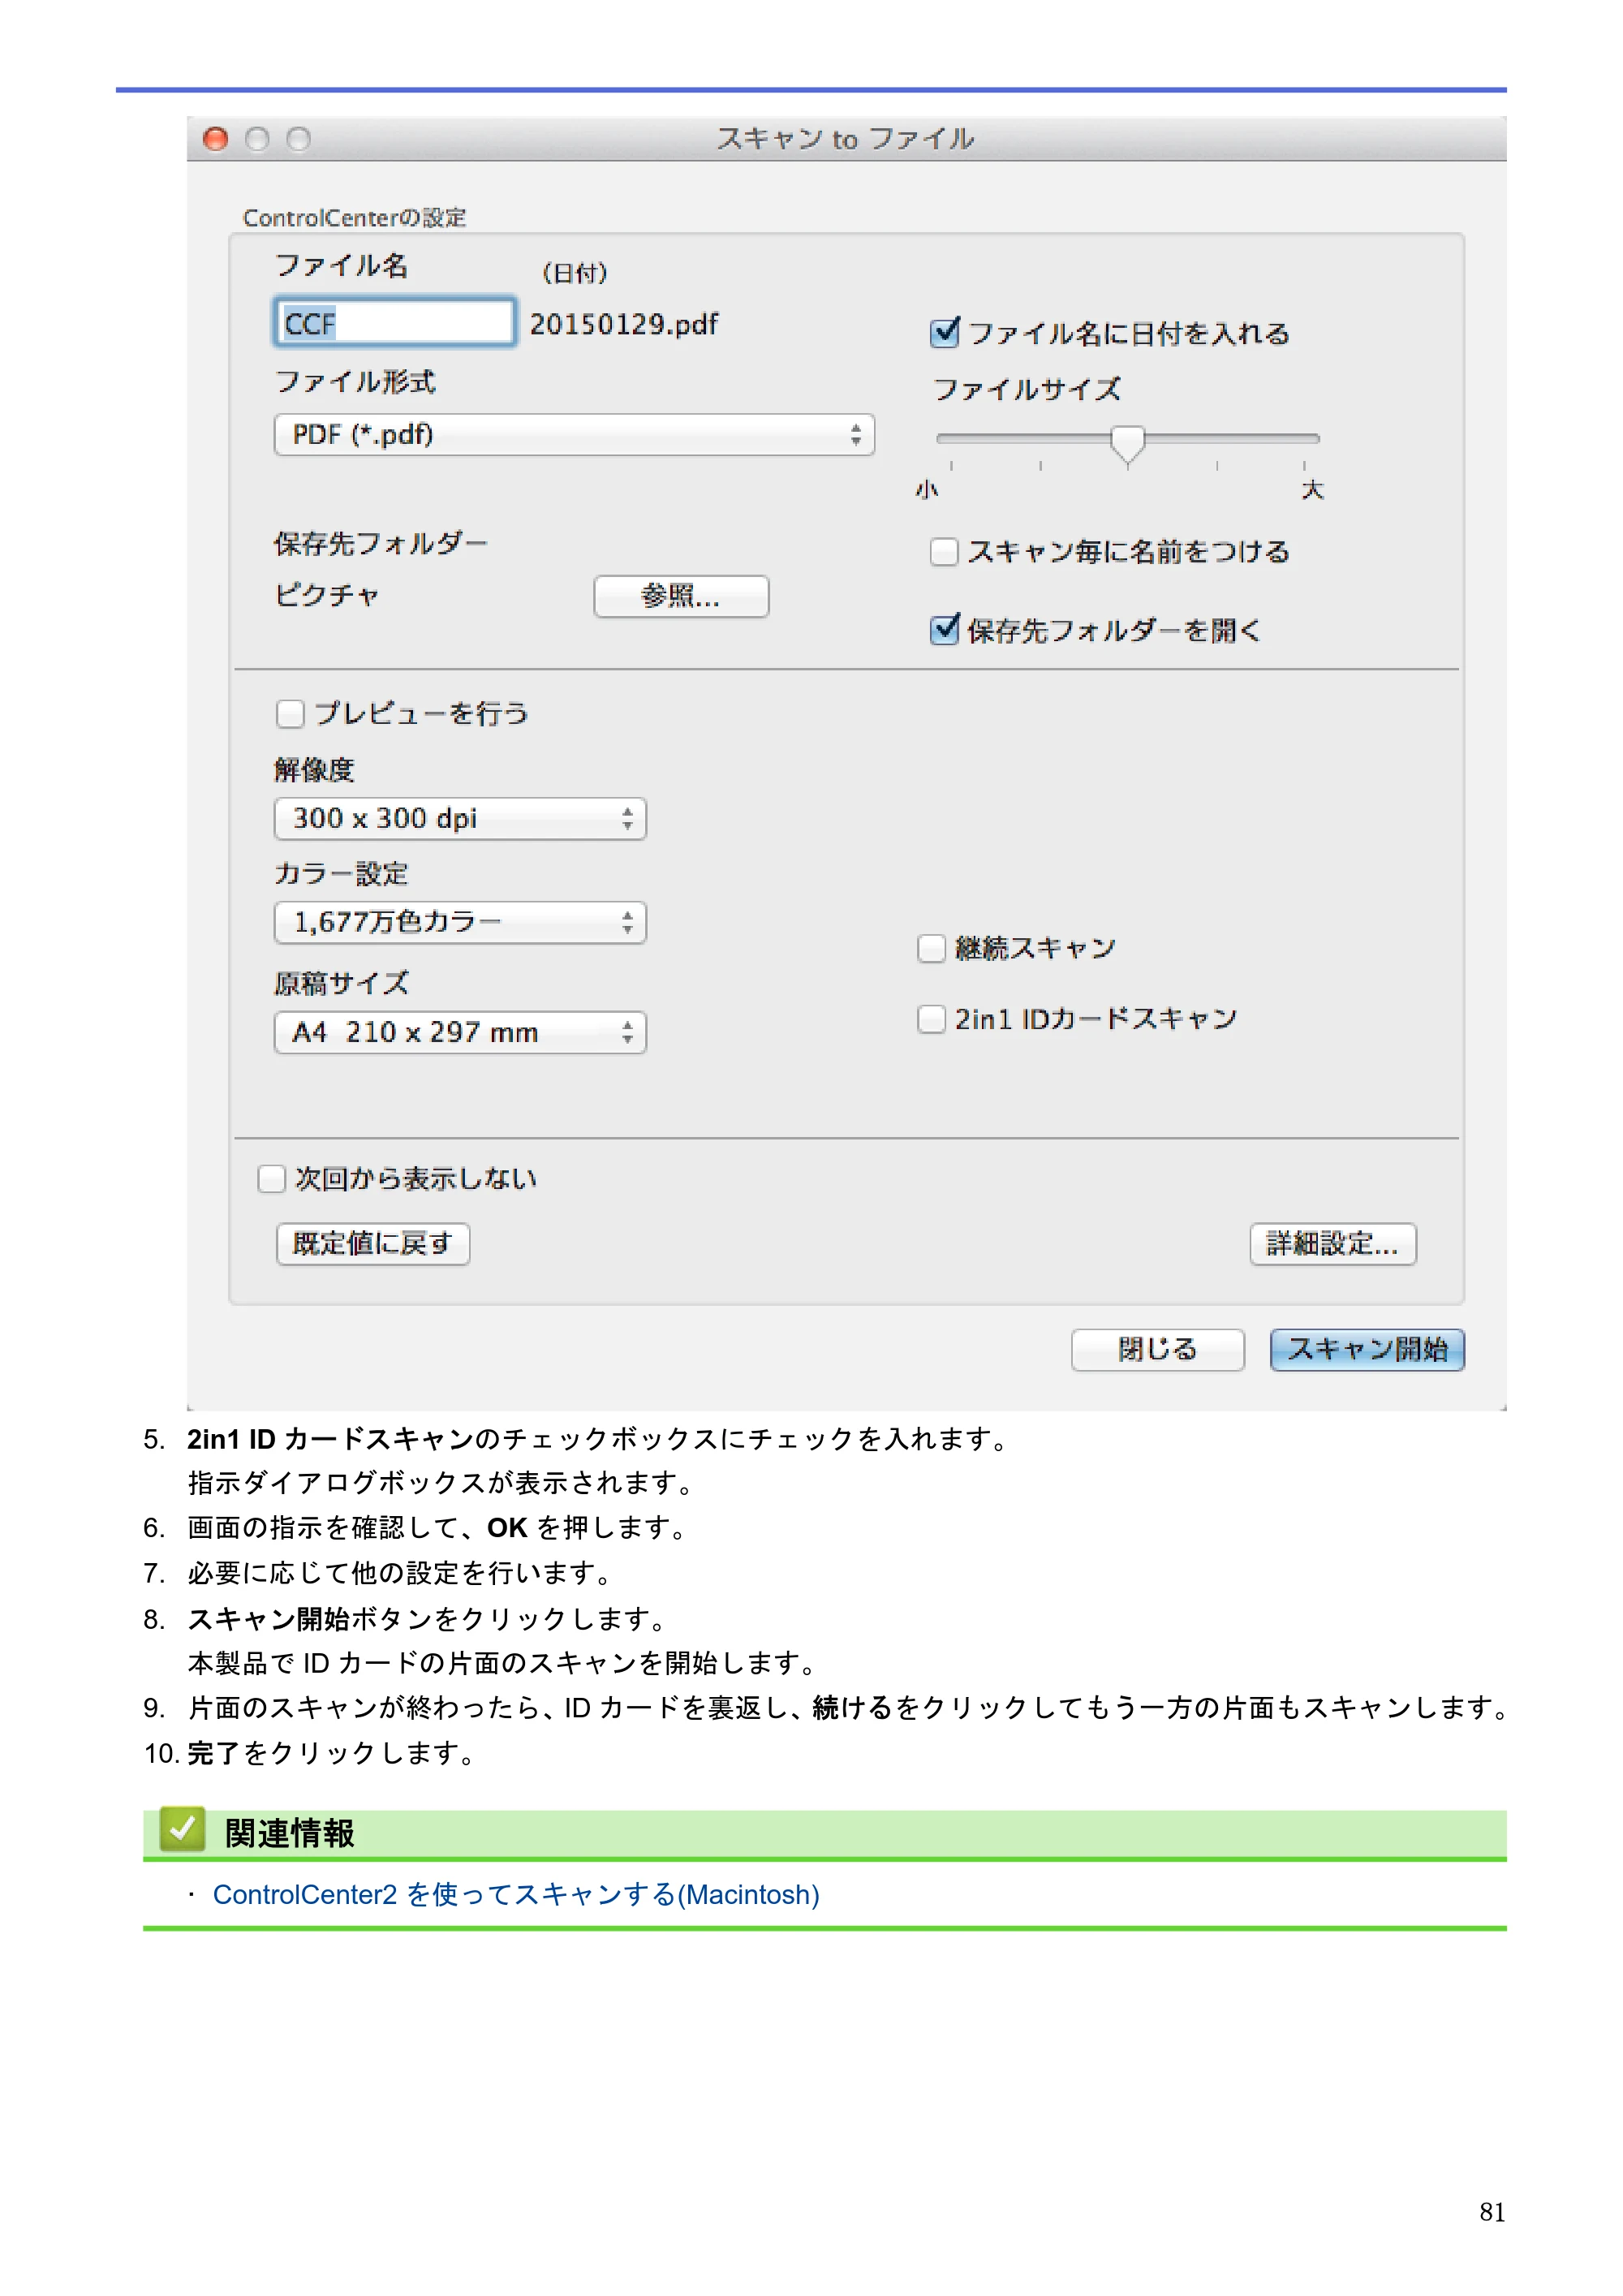The width and height of the screenshot is (1623, 2296).
Task: Enable the 2in1 IDカードスキャン checkbox
Action: 930,1019
